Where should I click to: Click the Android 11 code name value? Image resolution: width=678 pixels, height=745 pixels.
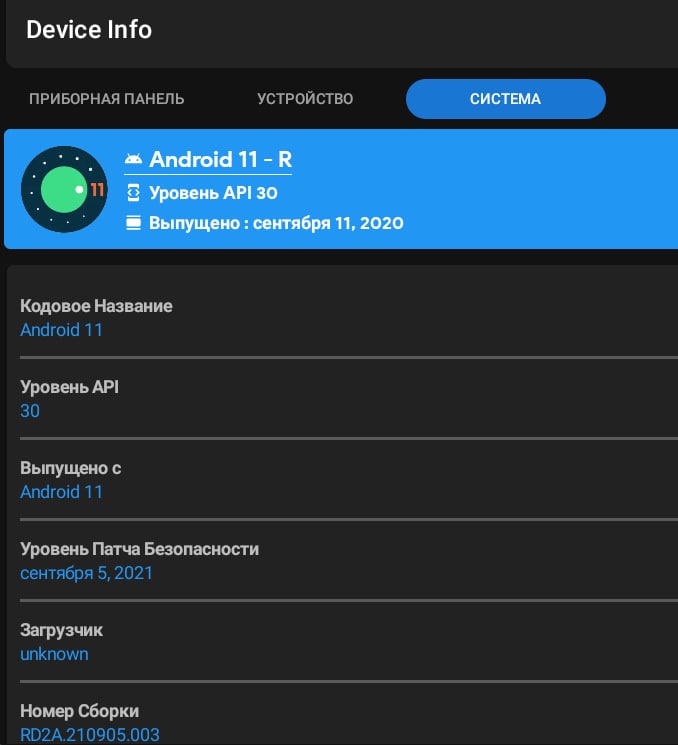pos(61,330)
